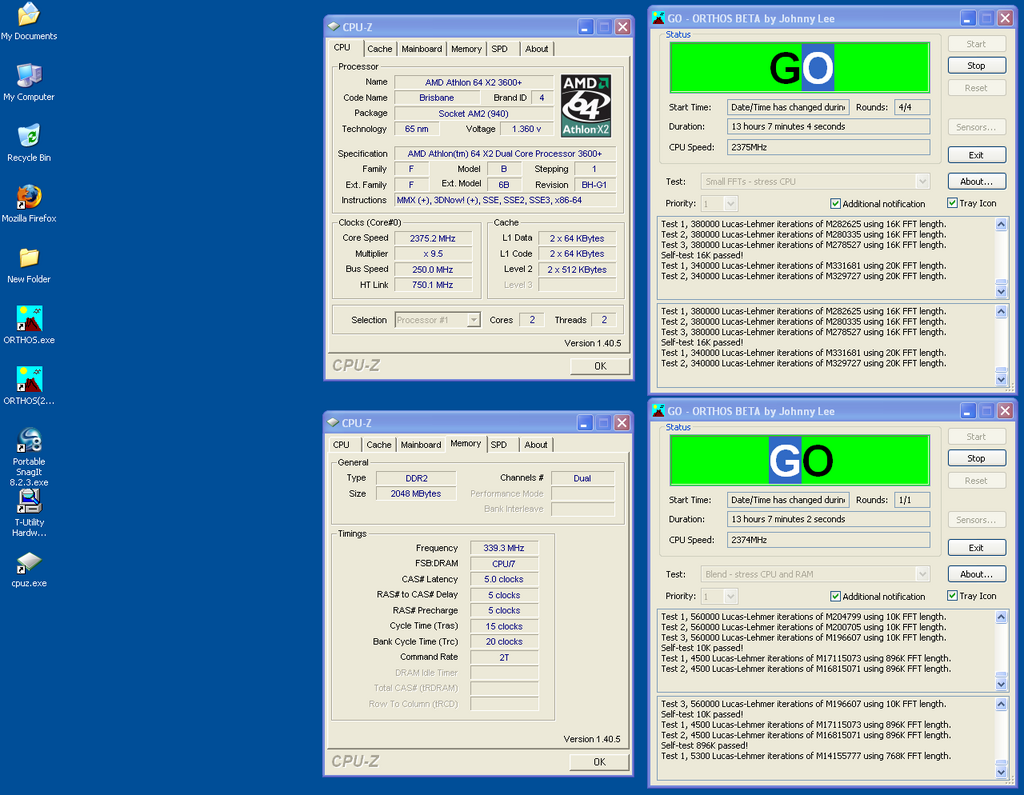Screen dimensions: 1024x795
Task: Click the AMD Athlon 64 X2 logo
Action: coord(585,105)
